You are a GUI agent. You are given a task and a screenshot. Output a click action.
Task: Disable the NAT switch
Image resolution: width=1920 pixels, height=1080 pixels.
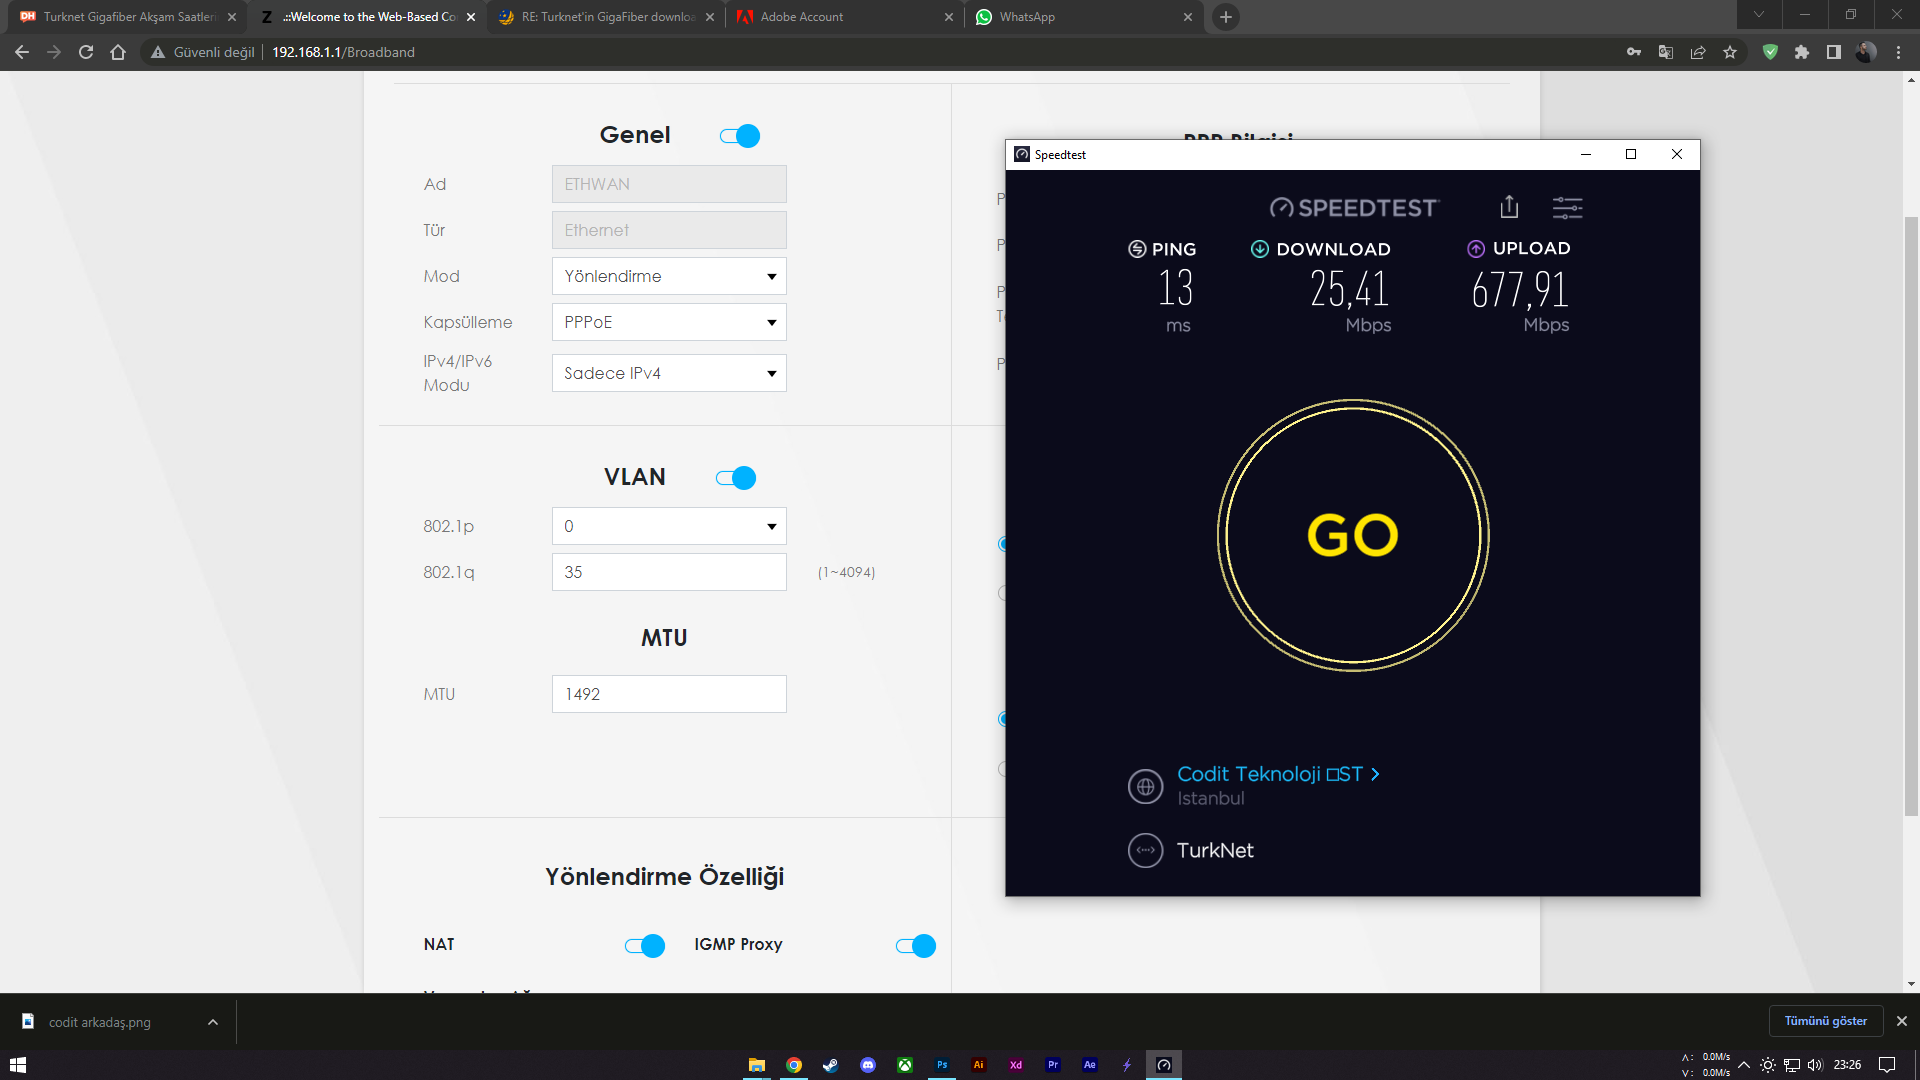tap(645, 946)
